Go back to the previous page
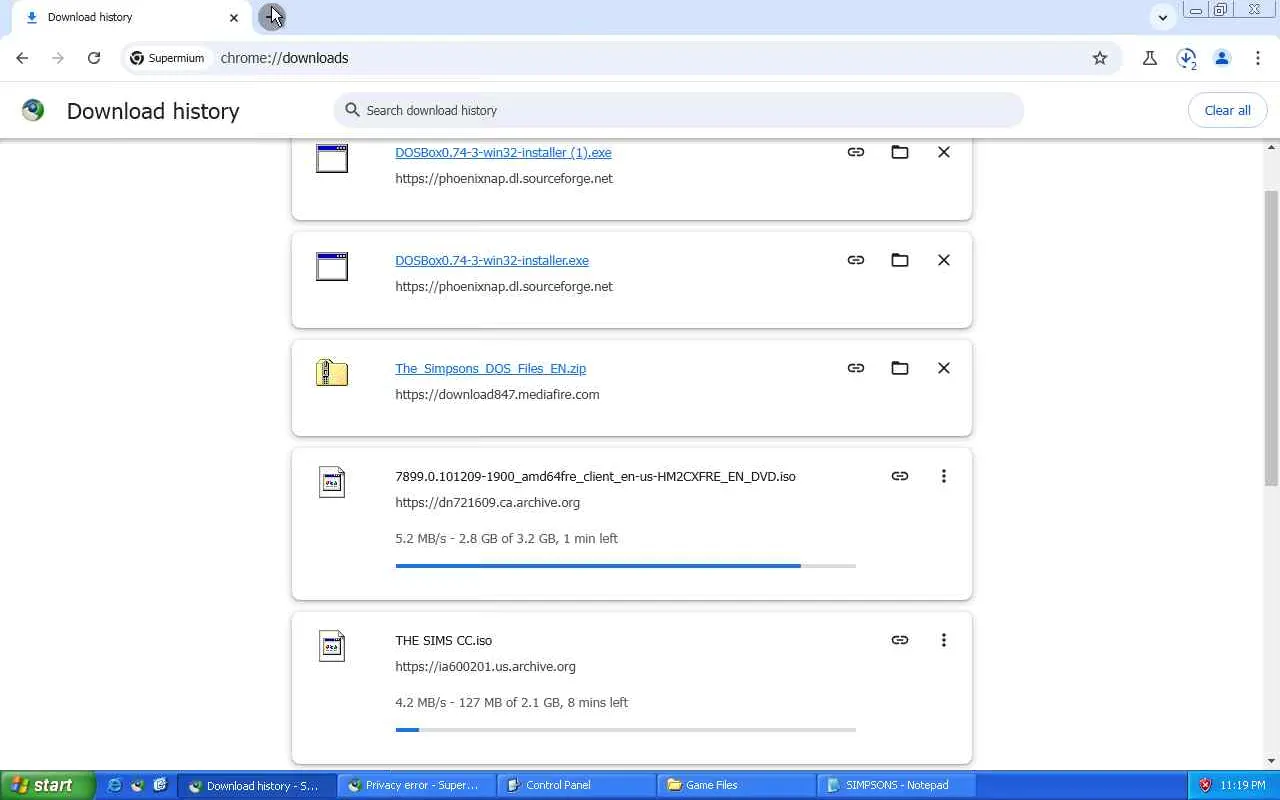Viewport: 1280px width, 800px height. coord(22,58)
